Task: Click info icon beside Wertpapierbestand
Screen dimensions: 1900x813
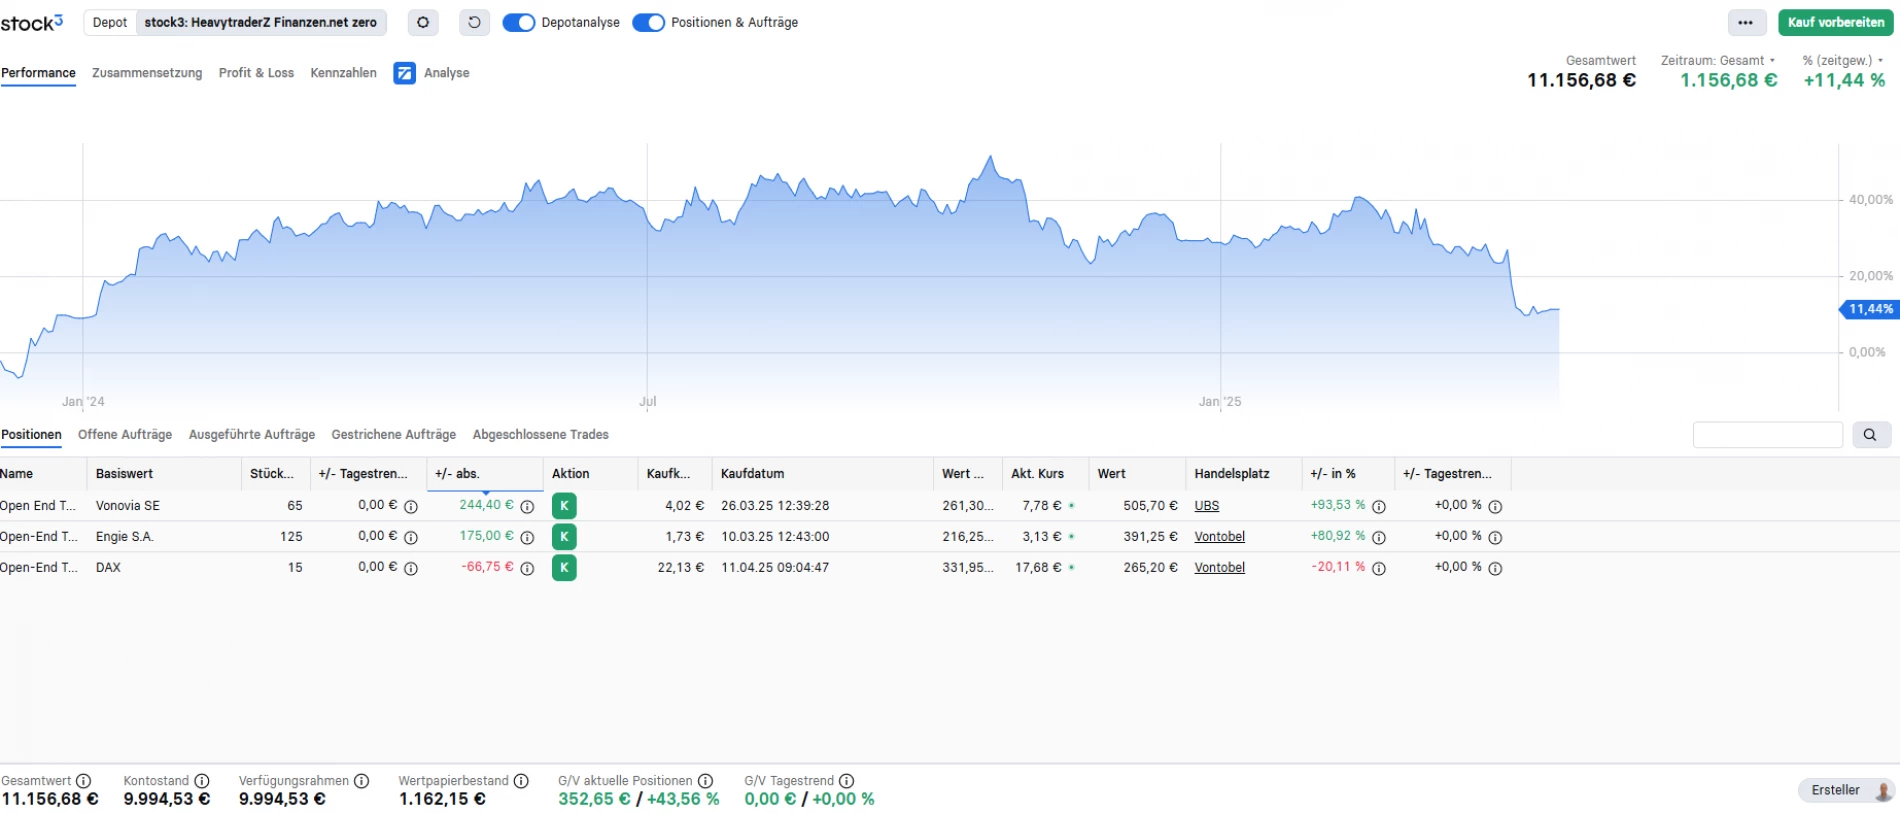Action: pos(521,781)
